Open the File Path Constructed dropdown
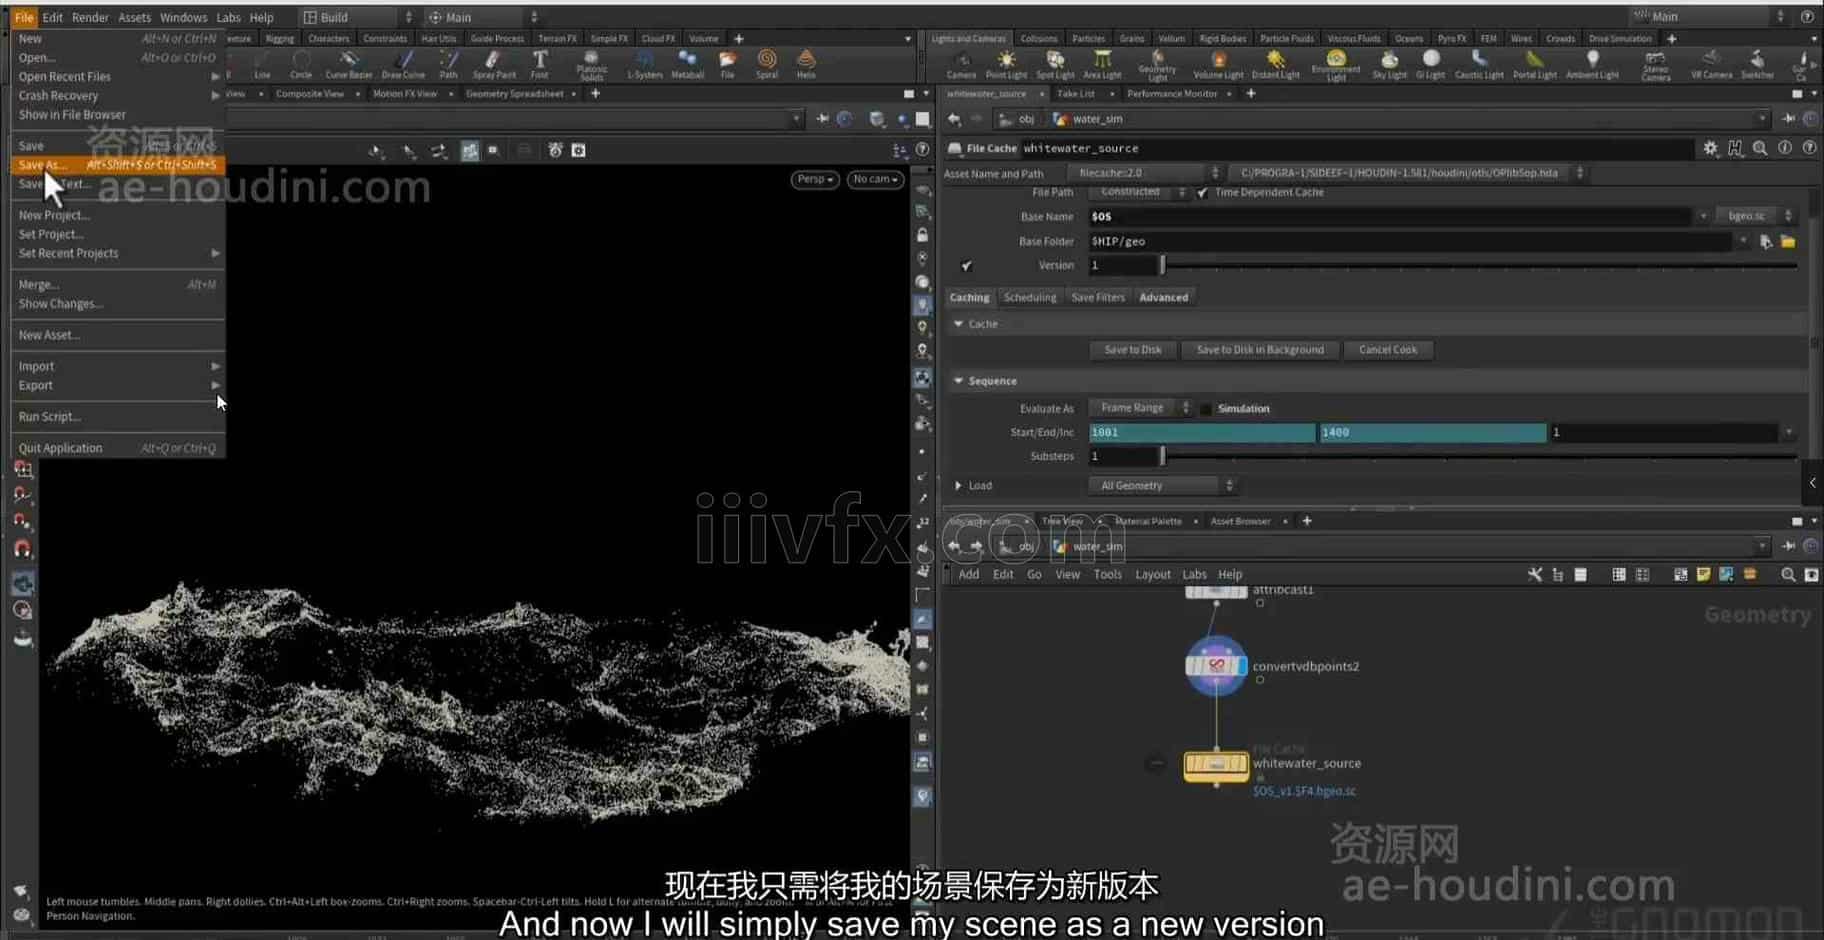This screenshot has height=940, width=1824. click(x=1138, y=192)
